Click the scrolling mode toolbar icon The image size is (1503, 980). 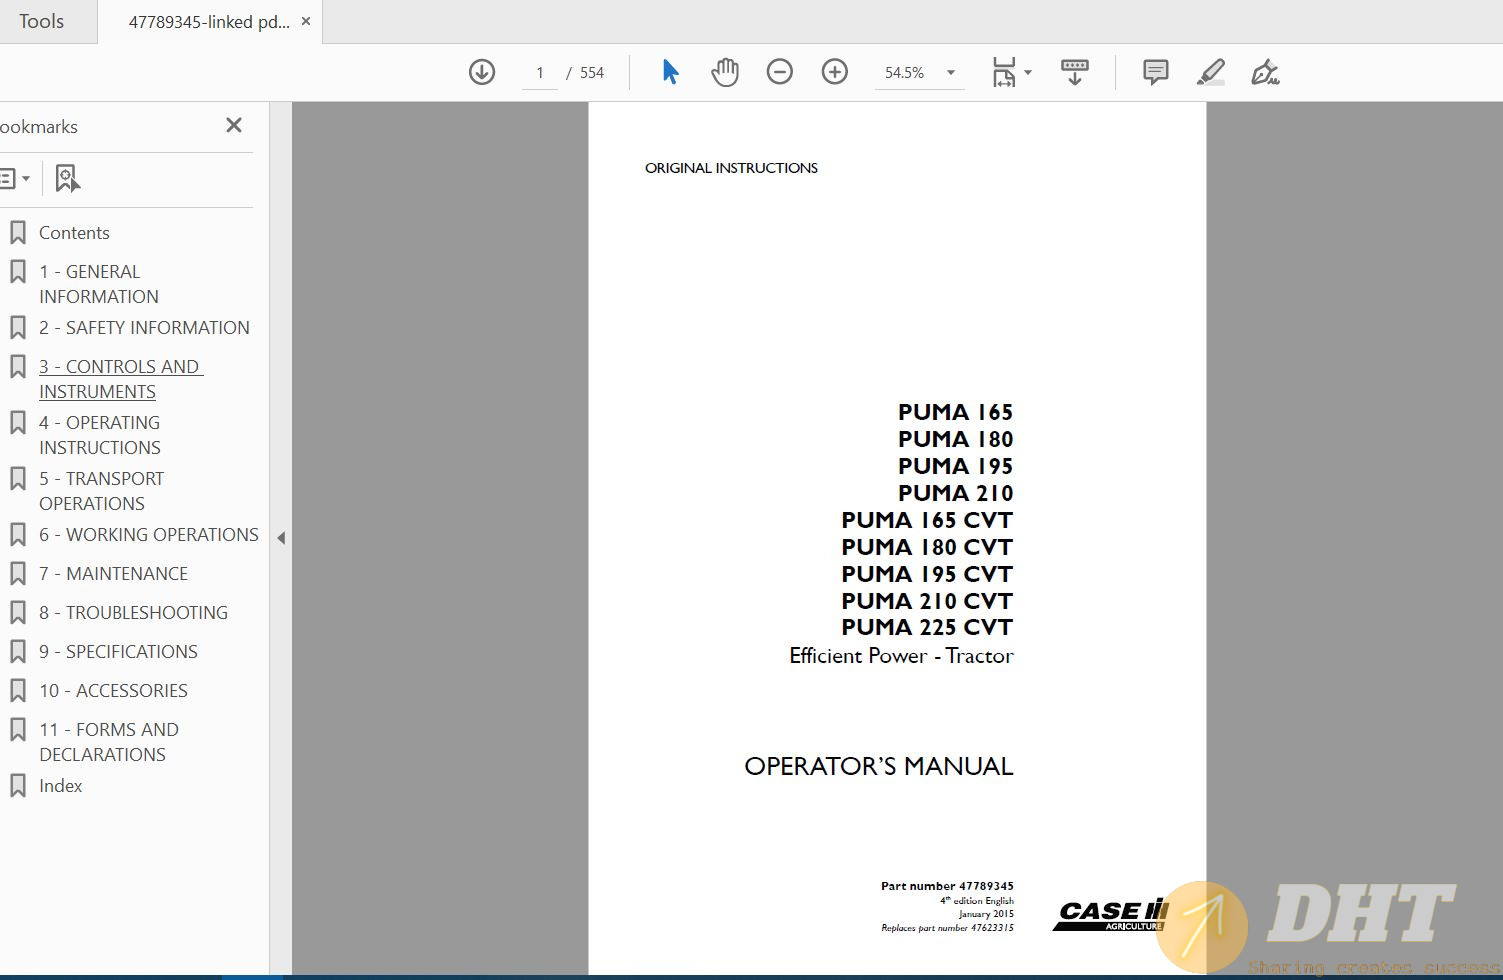(x=1075, y=72)
